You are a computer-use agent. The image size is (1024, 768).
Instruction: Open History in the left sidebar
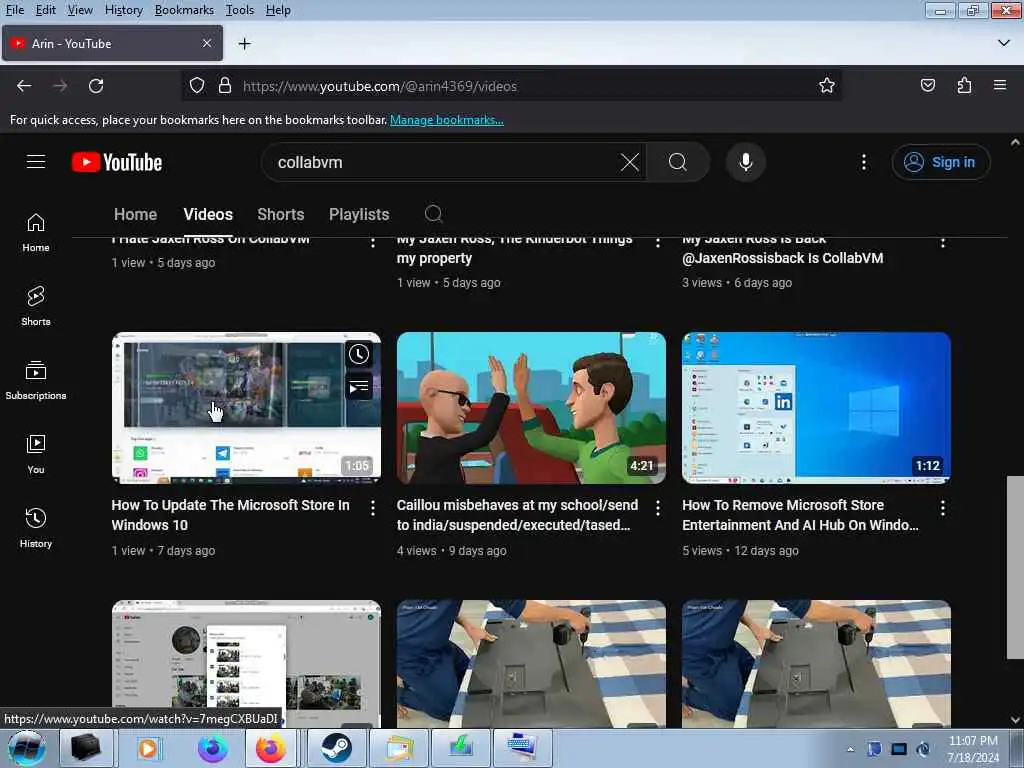[x=36, y=528]
